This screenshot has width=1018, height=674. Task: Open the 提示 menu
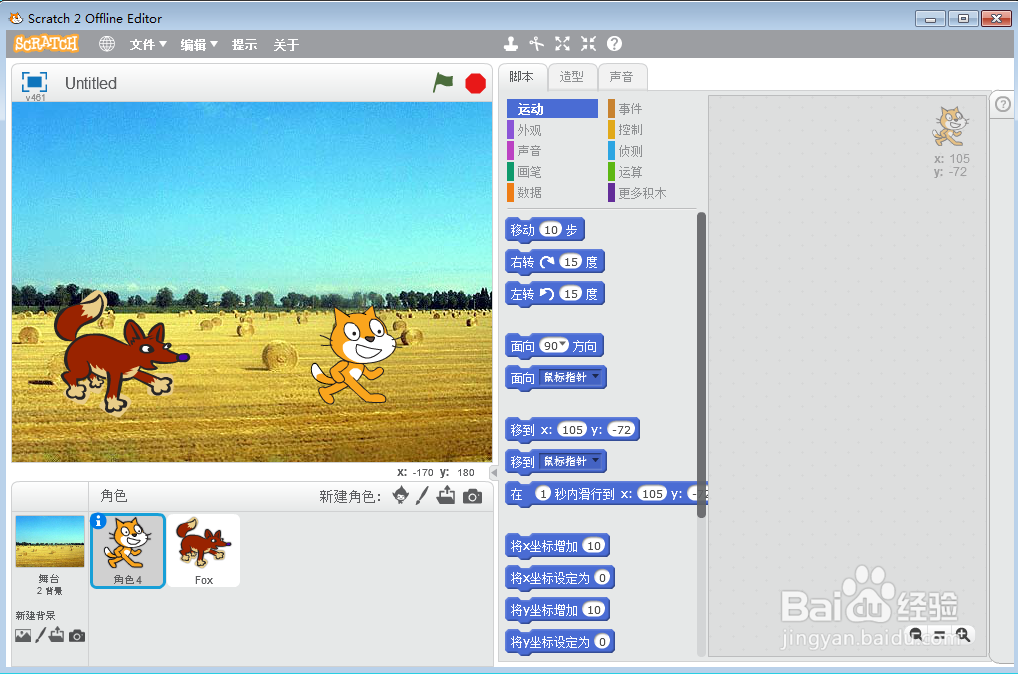[244, 44]
